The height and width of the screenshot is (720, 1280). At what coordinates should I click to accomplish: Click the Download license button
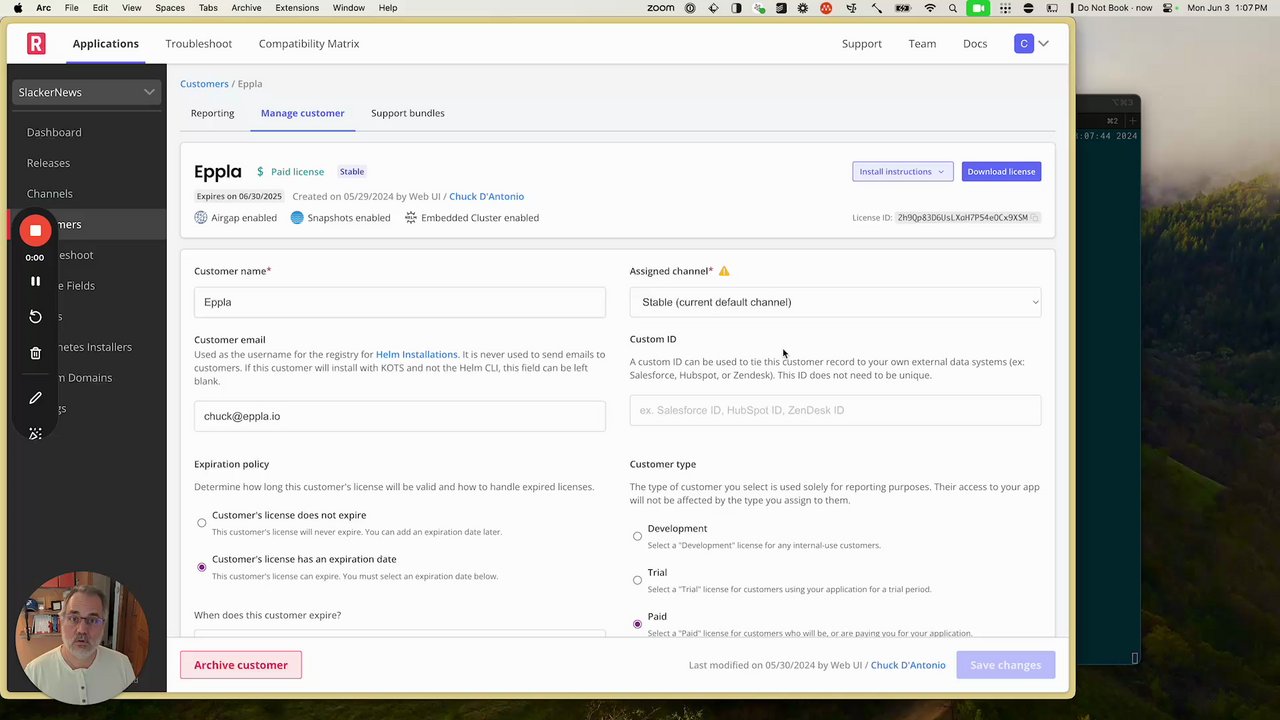1001,172
